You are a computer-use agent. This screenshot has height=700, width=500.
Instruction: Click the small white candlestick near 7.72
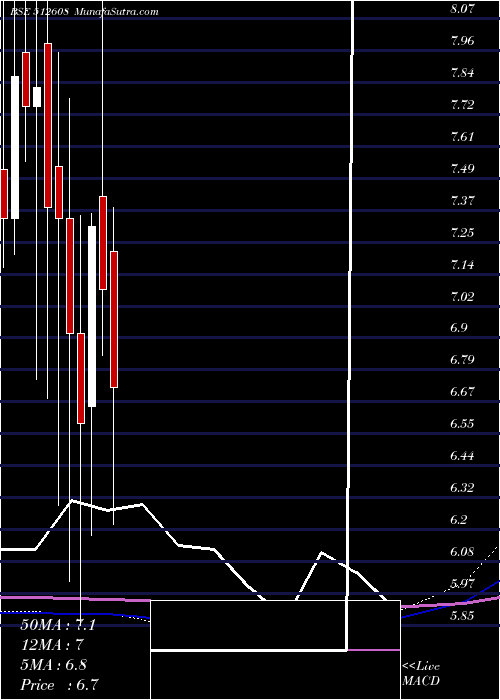point(37,97)
